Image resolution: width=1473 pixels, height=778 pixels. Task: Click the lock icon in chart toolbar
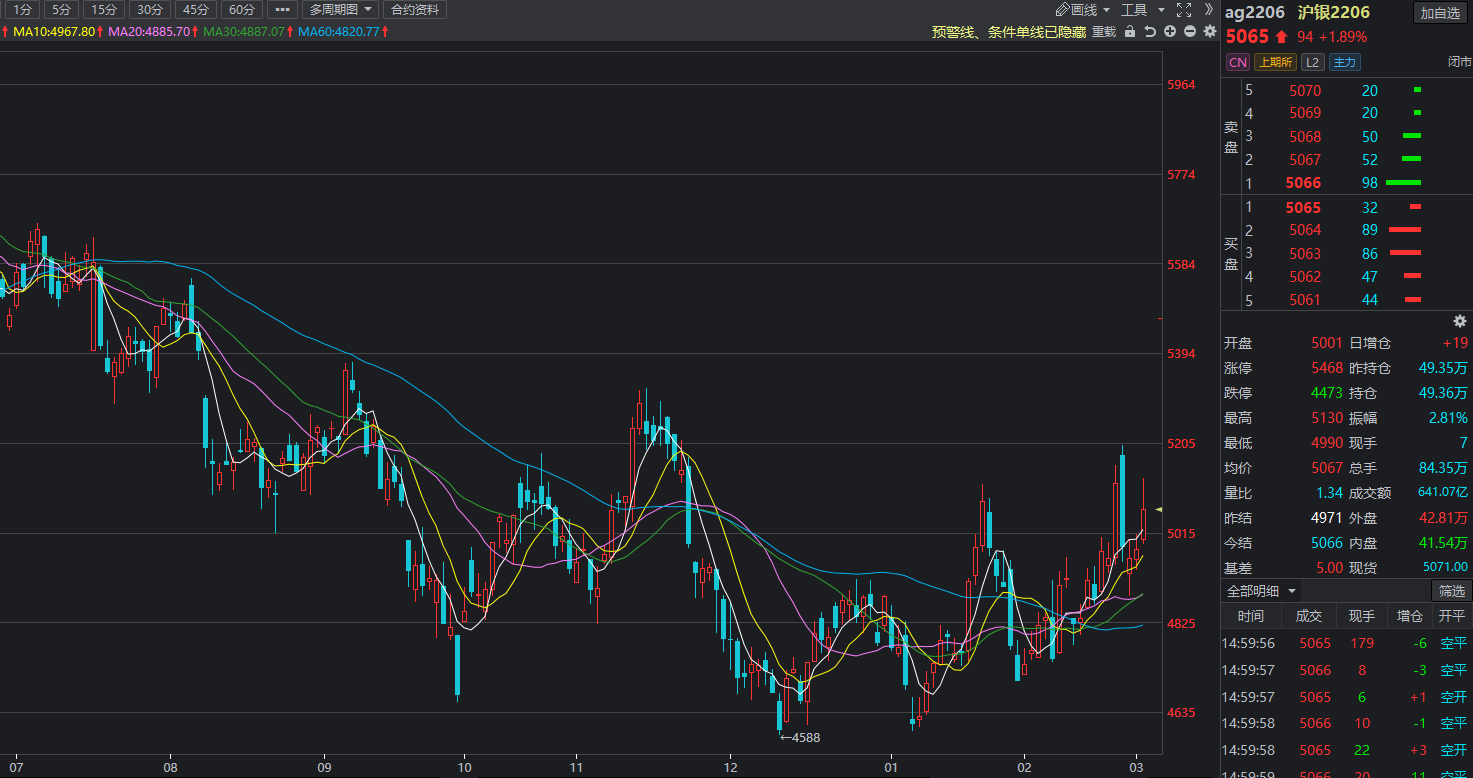click(x=1130, y=32)
